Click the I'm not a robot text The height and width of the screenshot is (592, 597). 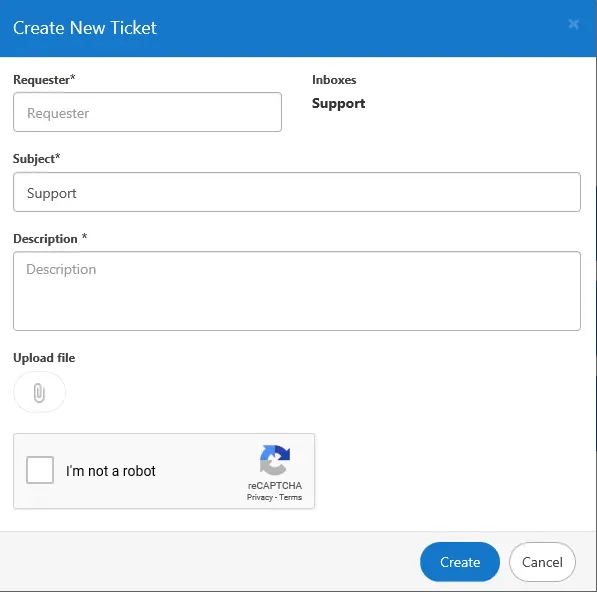111,471
